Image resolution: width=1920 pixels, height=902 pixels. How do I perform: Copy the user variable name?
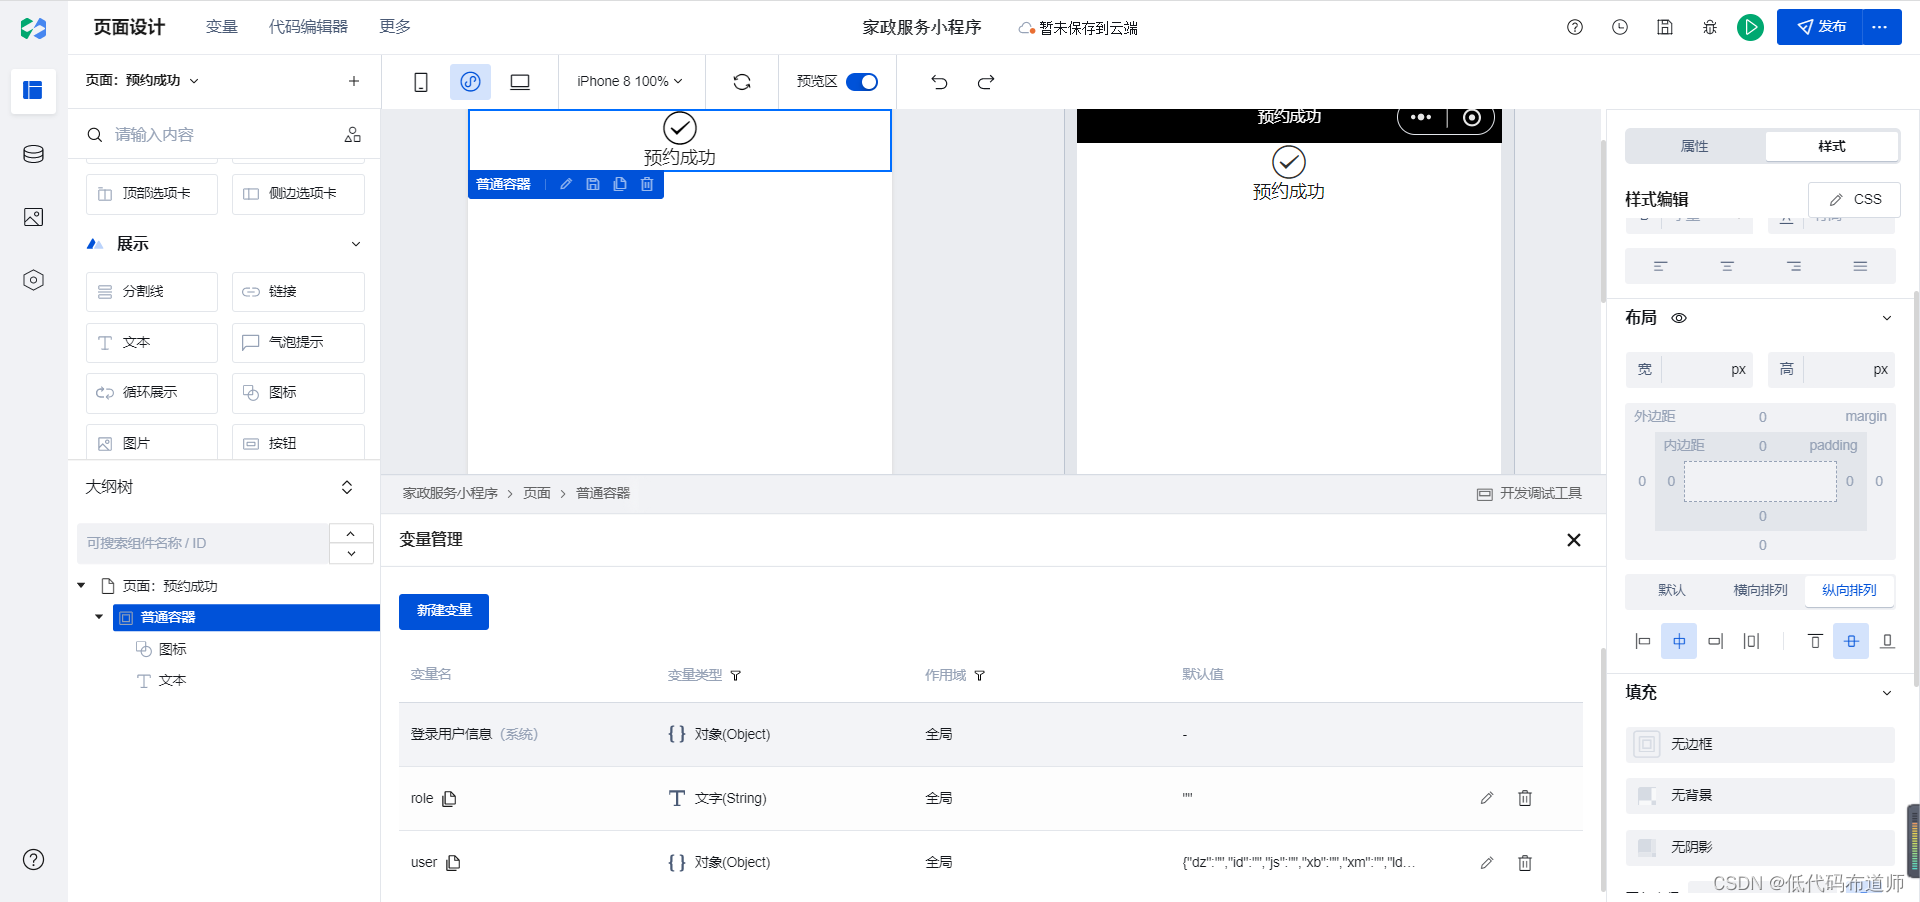453,862
